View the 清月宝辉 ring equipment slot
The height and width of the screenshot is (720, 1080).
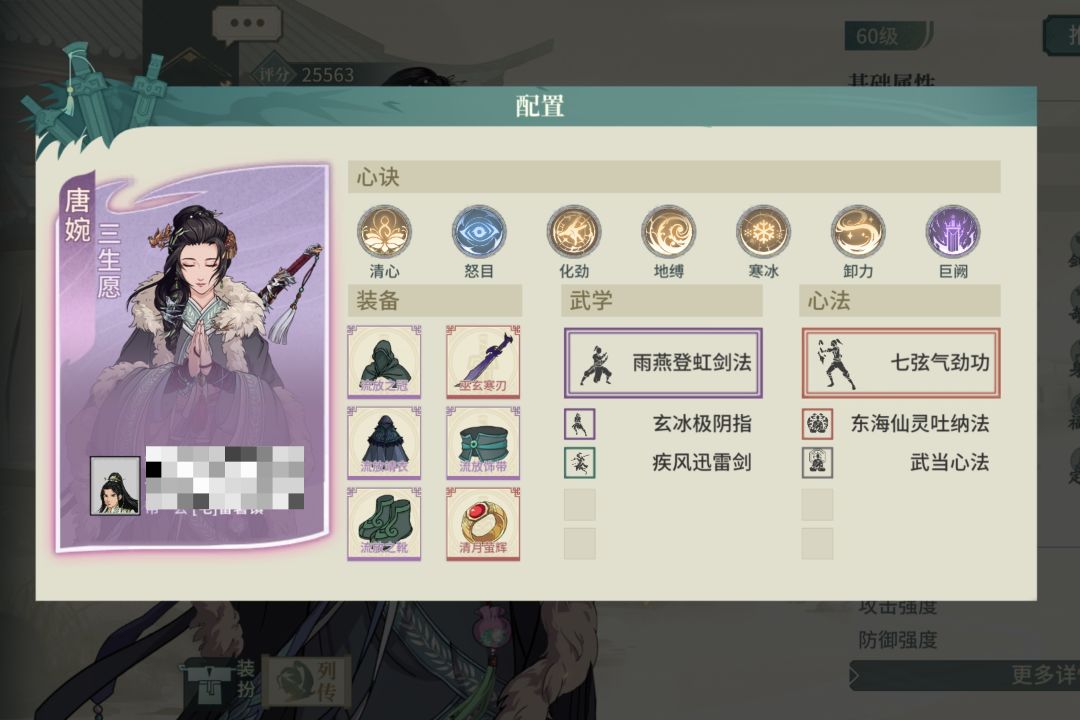point(483,524)
